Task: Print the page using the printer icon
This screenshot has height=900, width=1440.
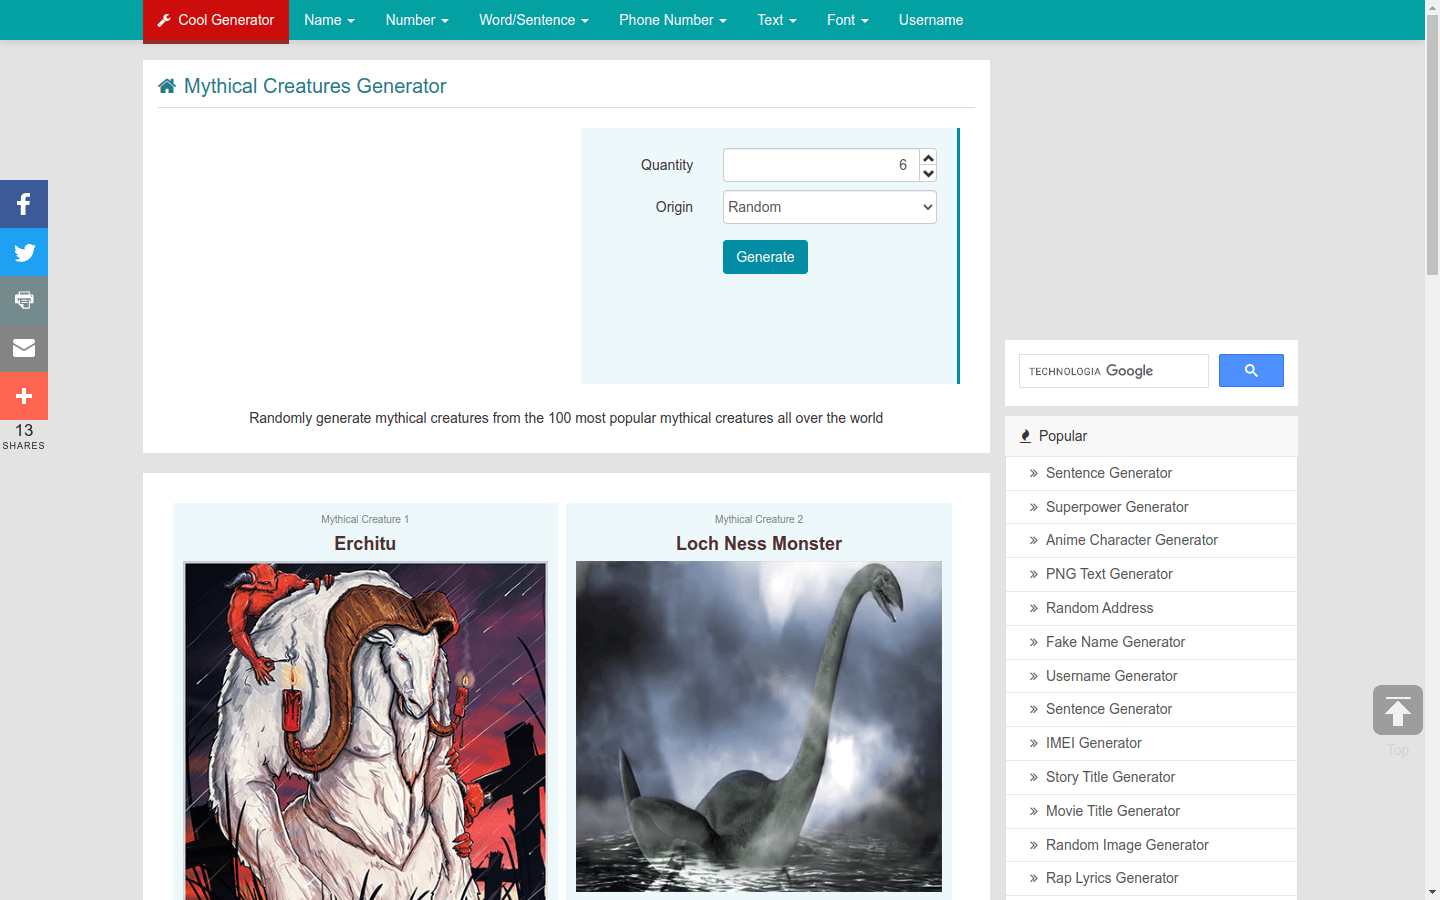Action: tap(23, 300)
